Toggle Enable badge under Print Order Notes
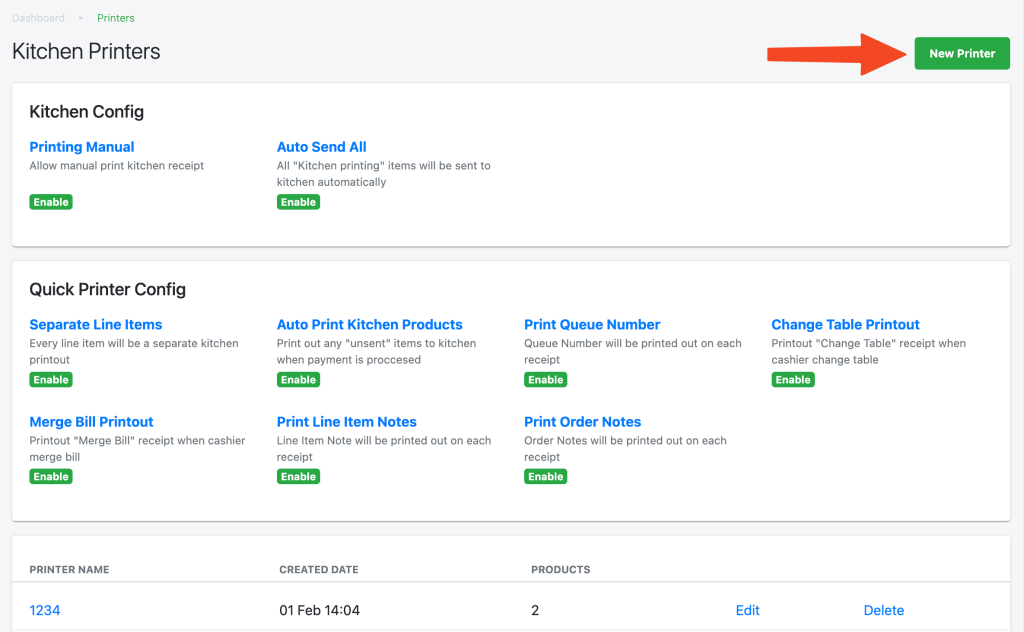 (545, 477)
